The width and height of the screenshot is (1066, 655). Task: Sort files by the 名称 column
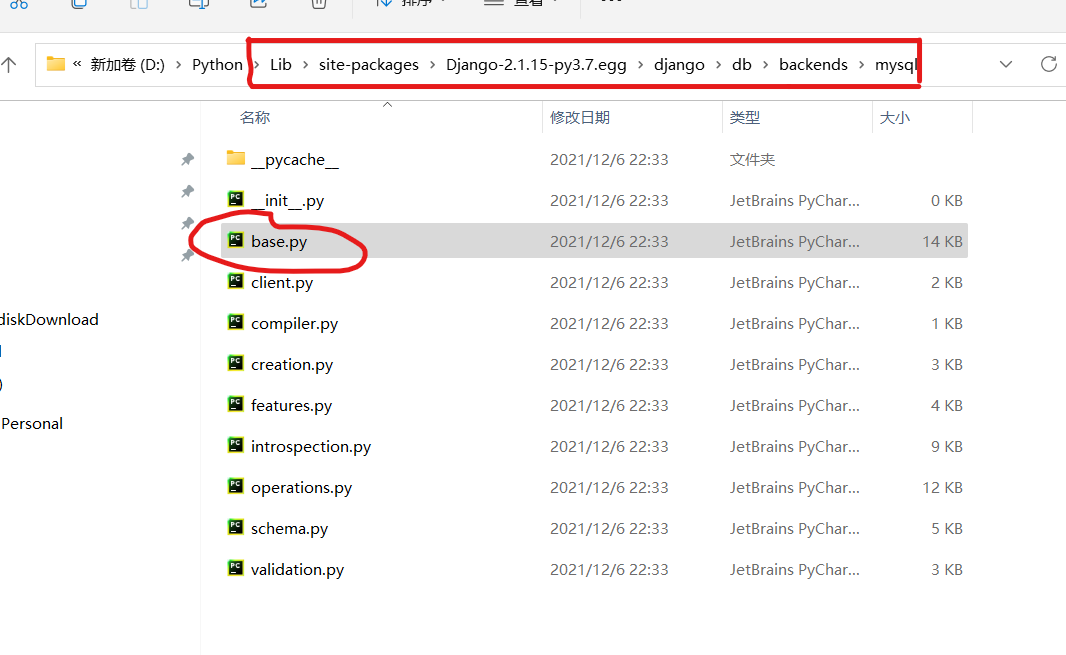tap(255, 118)
